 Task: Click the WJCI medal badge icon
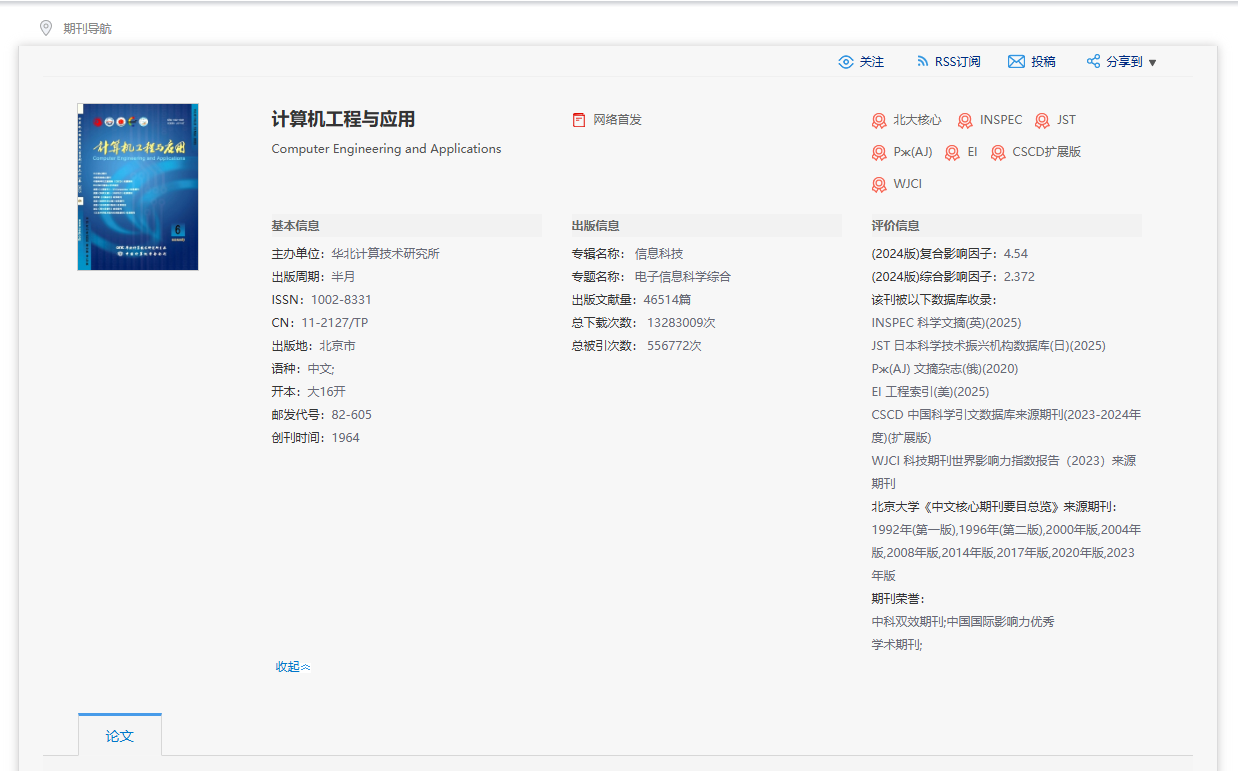879,185
